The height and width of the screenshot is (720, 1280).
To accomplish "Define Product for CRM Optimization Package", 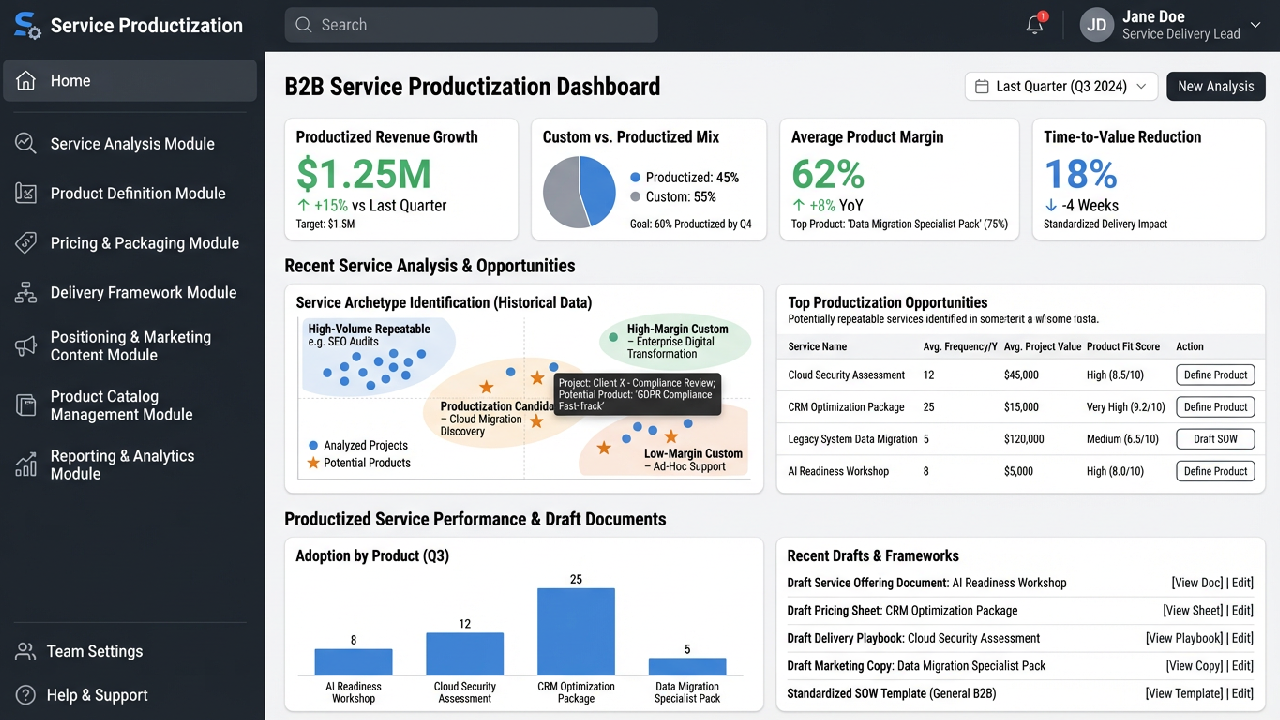I will (1215, 407).
